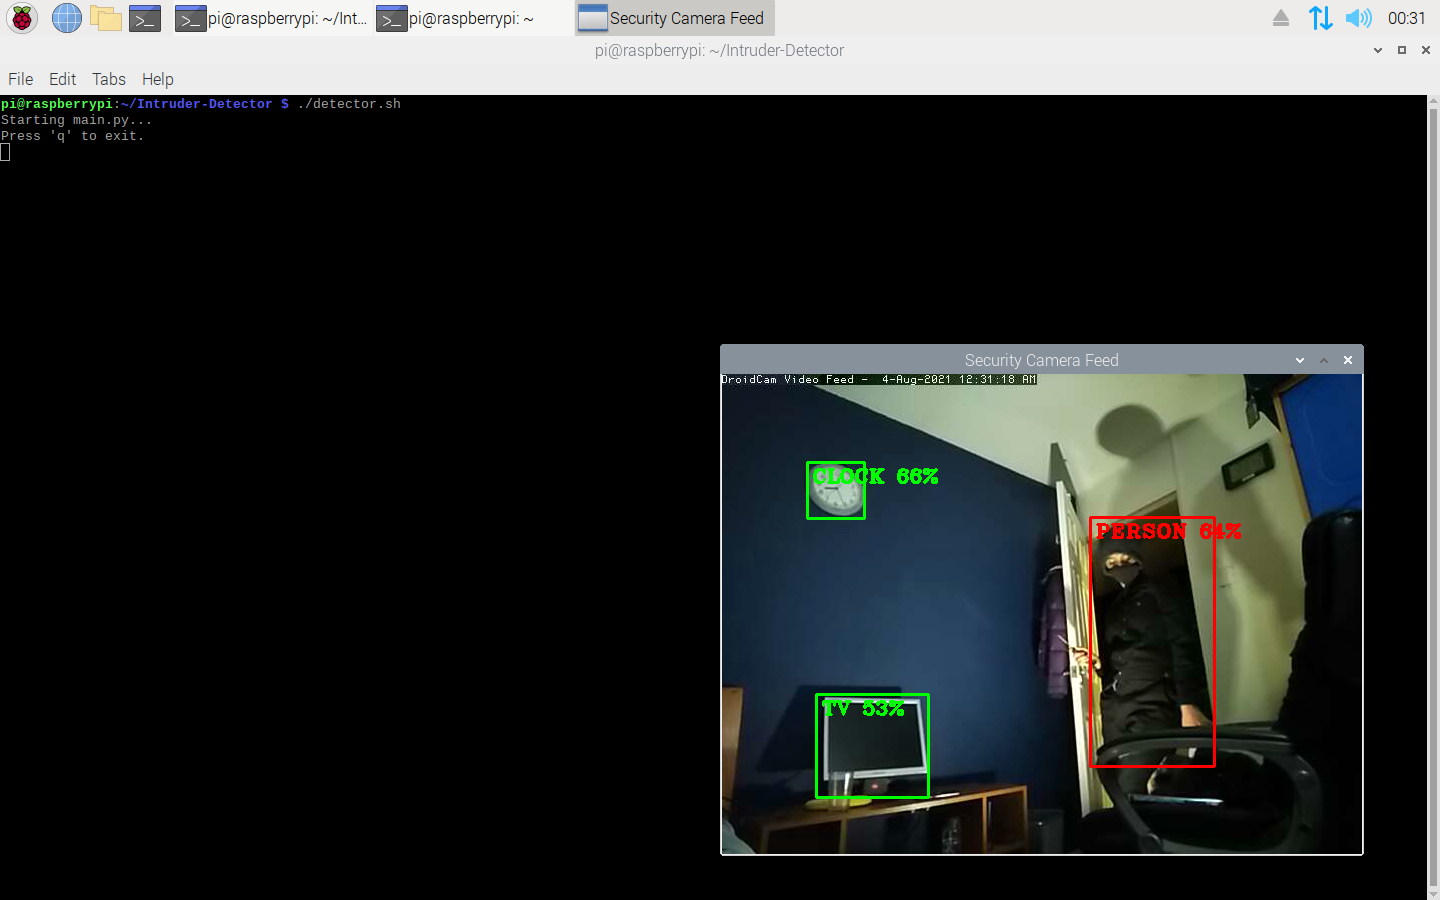Click the './detector.sh' command text
Viewport: 1440px width, 900px height.
click(x=349, y=104)
